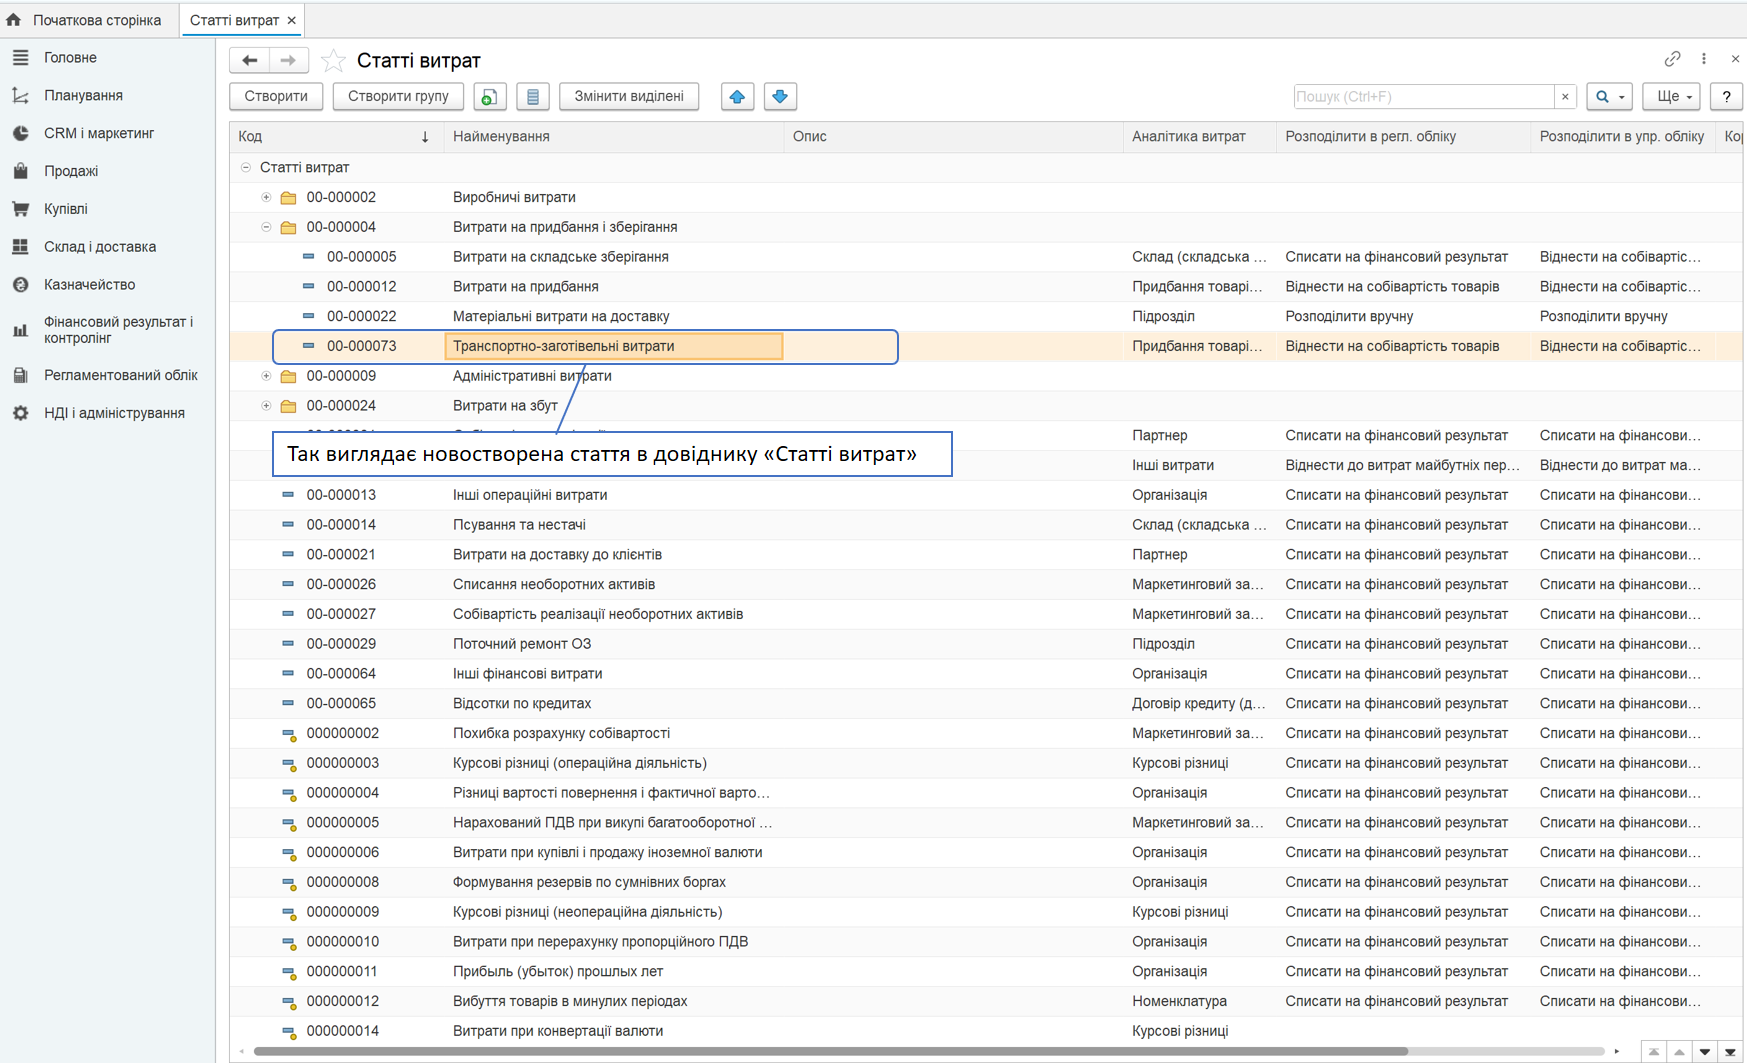Expand the Адміністративні витрати folder
This screenshot has width=1747, height=1063.
point(266,376)
